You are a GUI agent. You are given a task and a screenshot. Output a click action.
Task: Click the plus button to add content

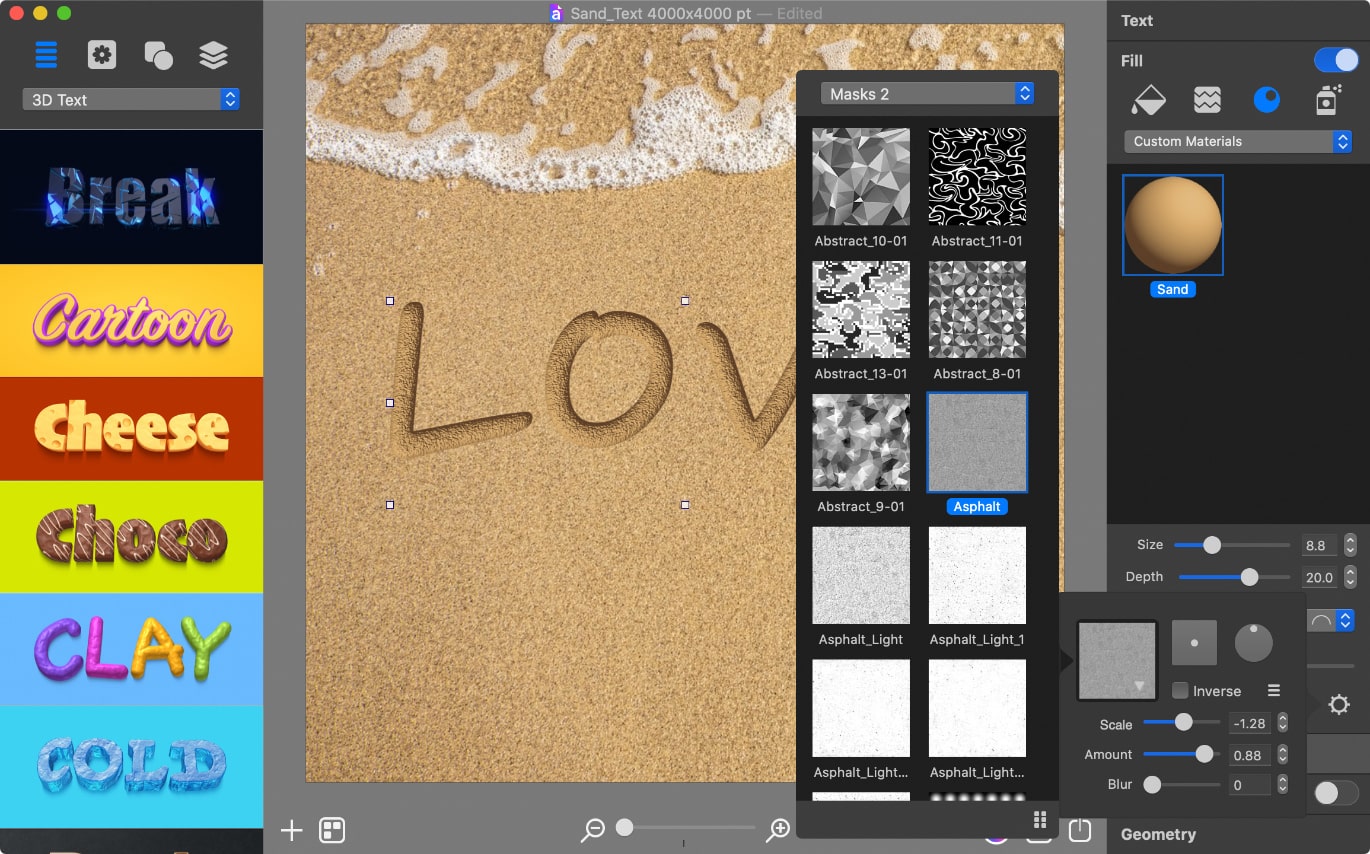point(291,829)
